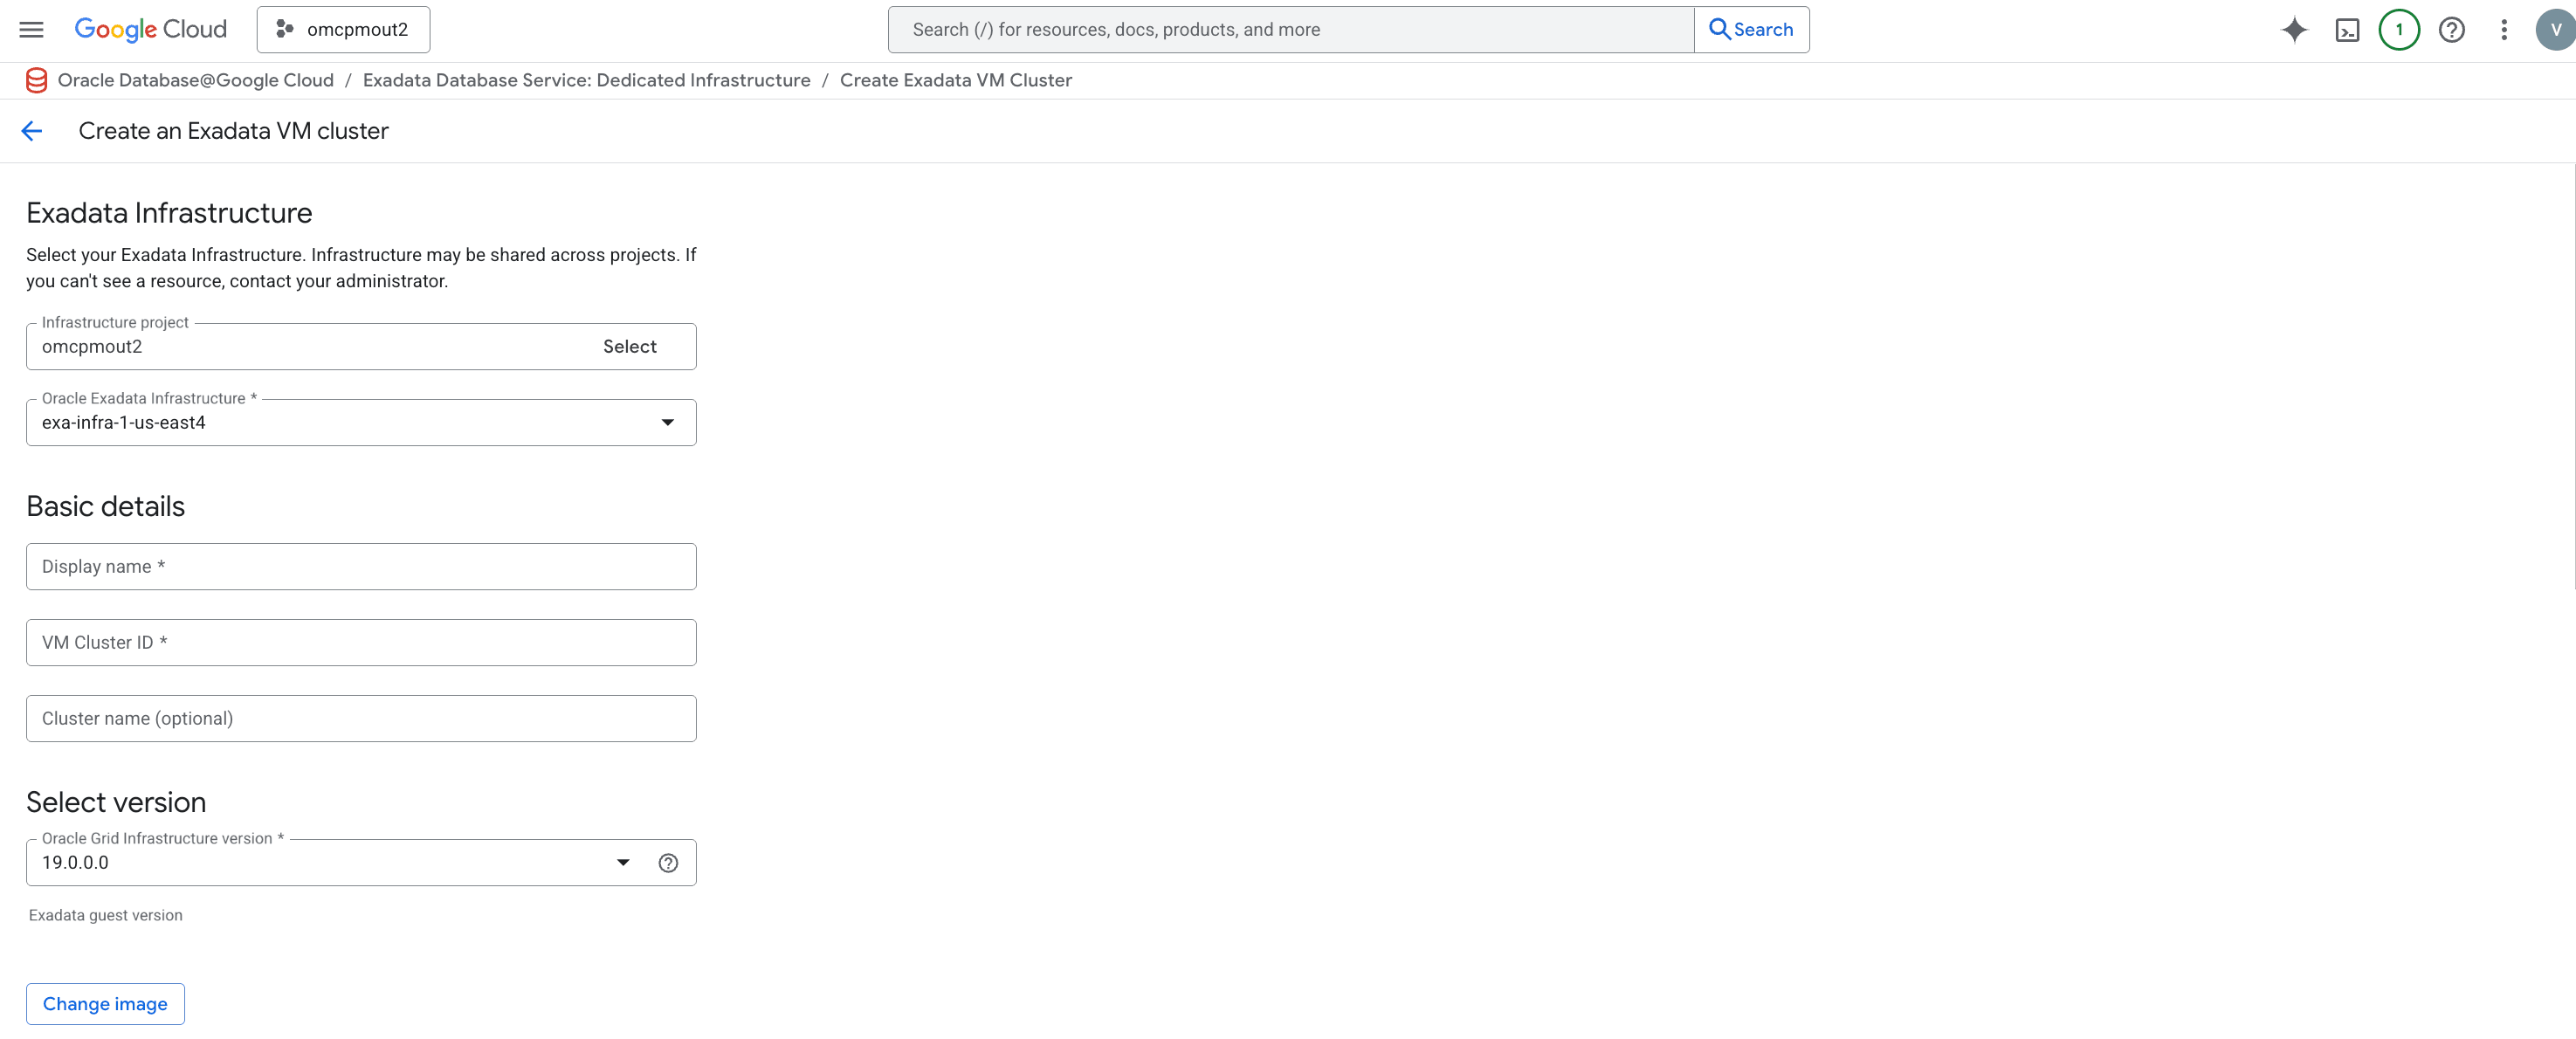This screenshot has height=1039, width=2576.
Task: Click the Oracle Database@Google Cloud breadcrumb icon
Action: (x=36, y=80)
